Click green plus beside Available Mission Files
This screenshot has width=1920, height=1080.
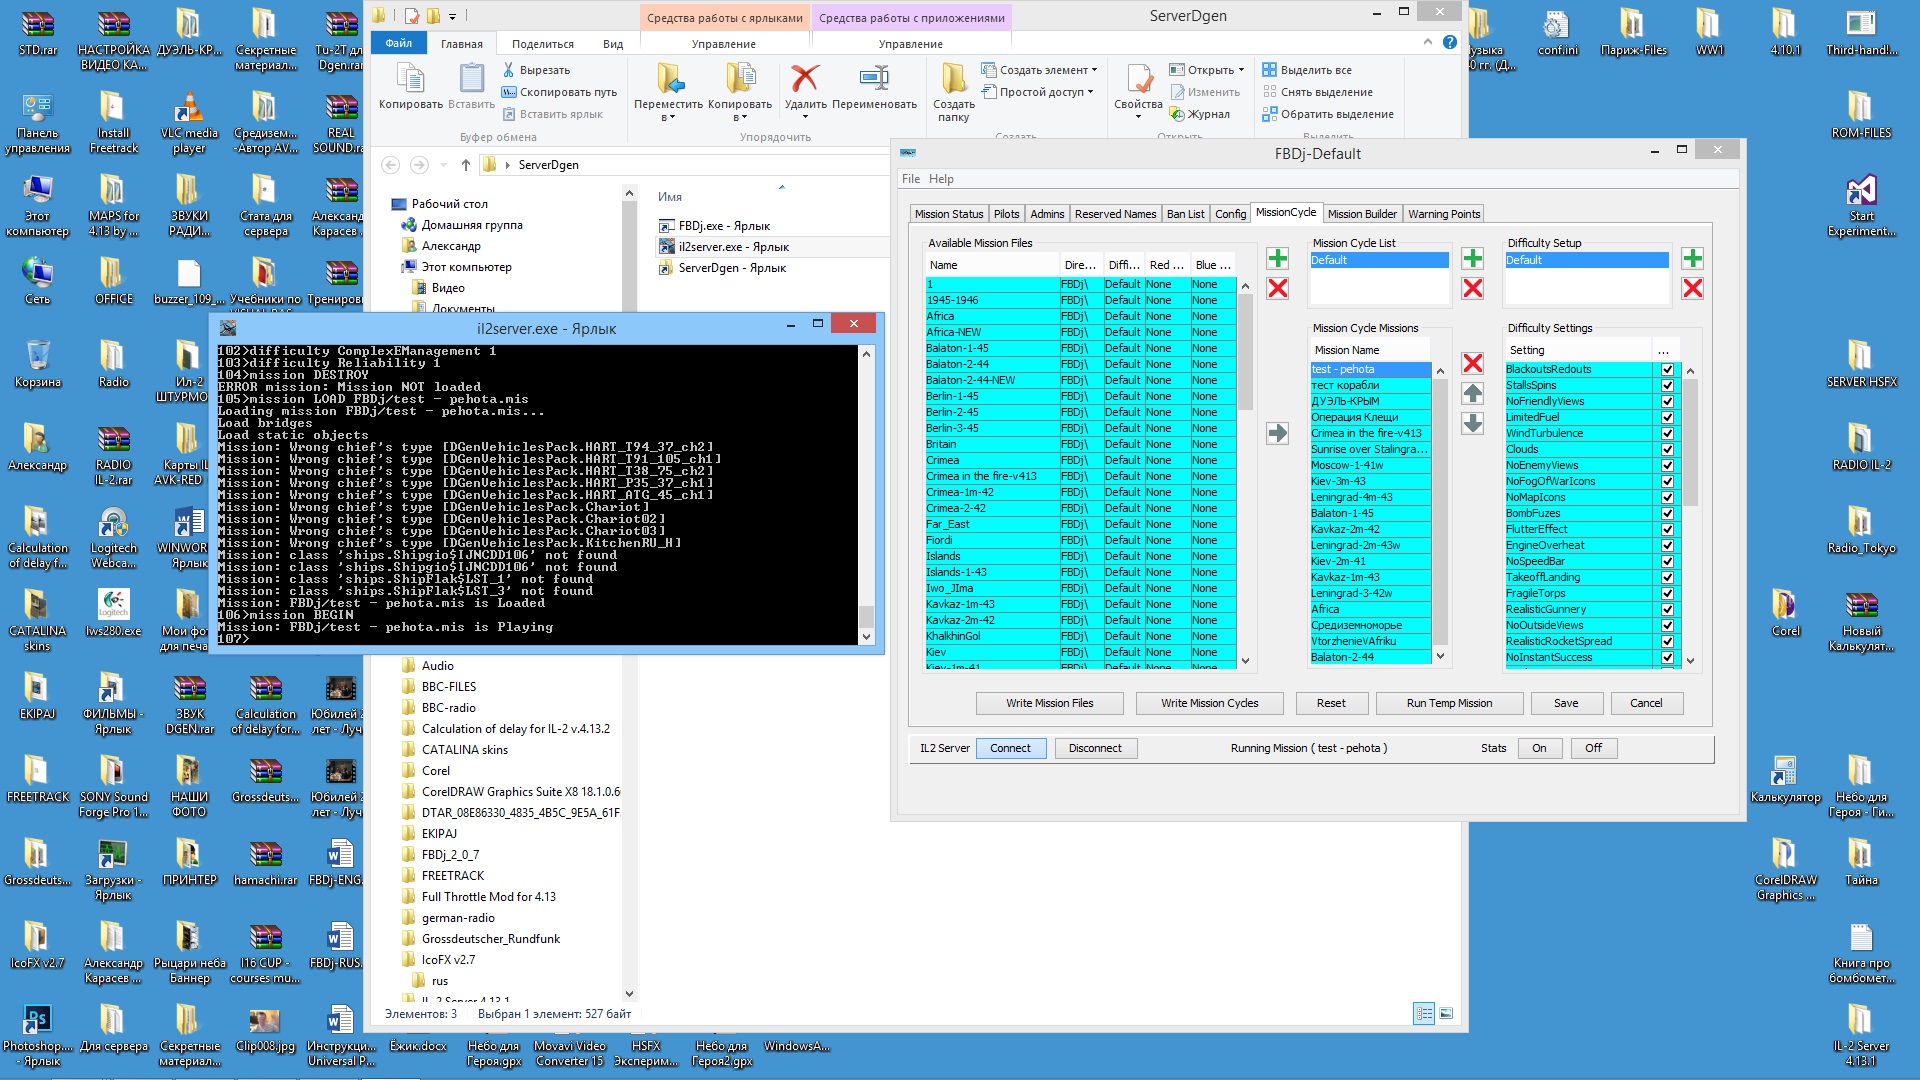click(1277, 259)
